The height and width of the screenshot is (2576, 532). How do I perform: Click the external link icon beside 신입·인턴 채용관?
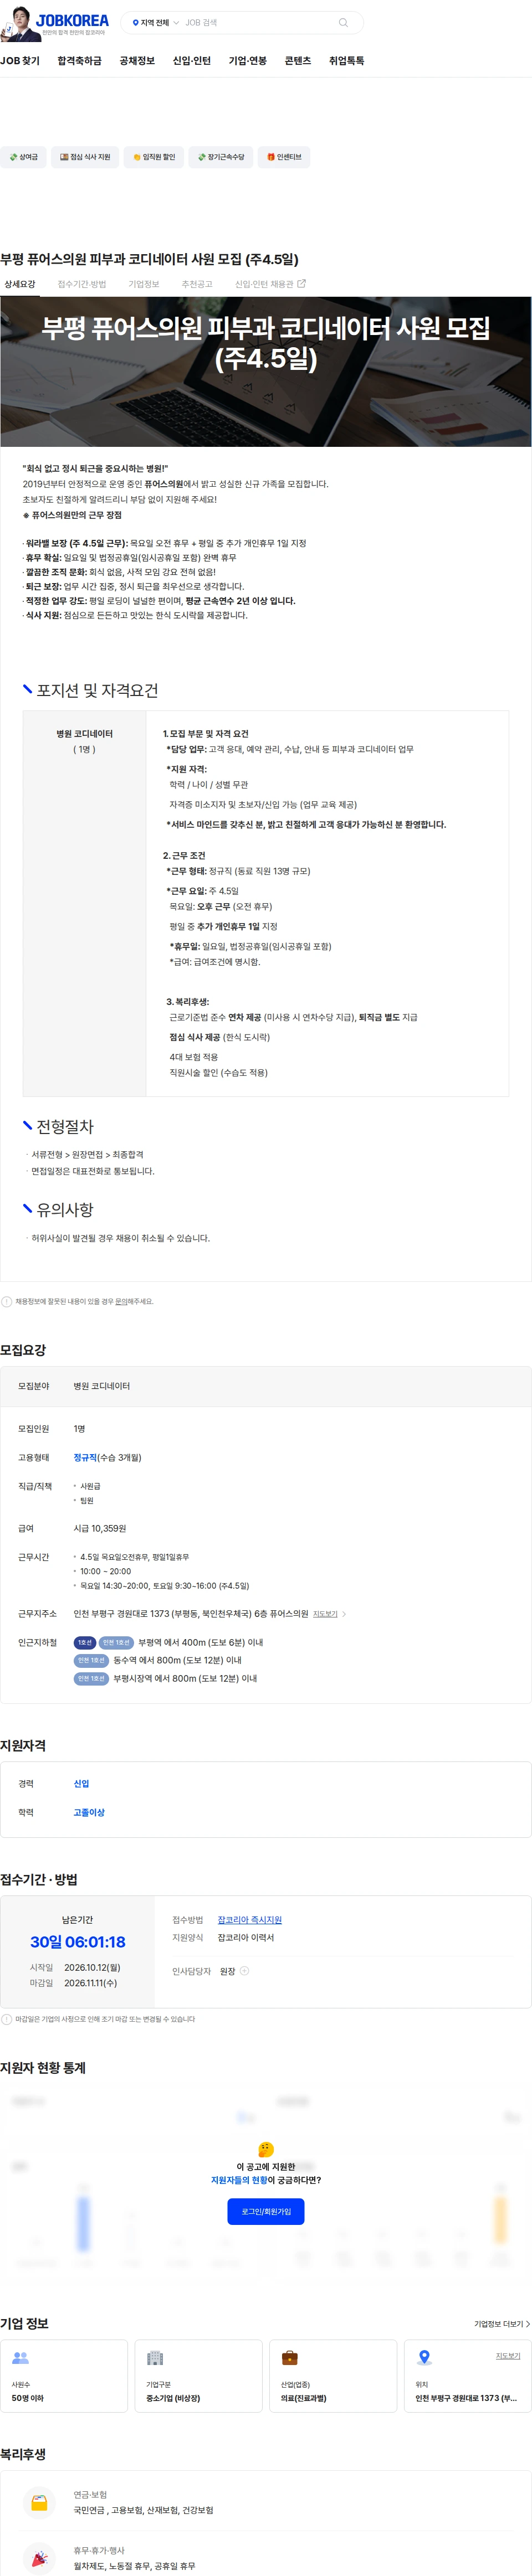point(302,284)
